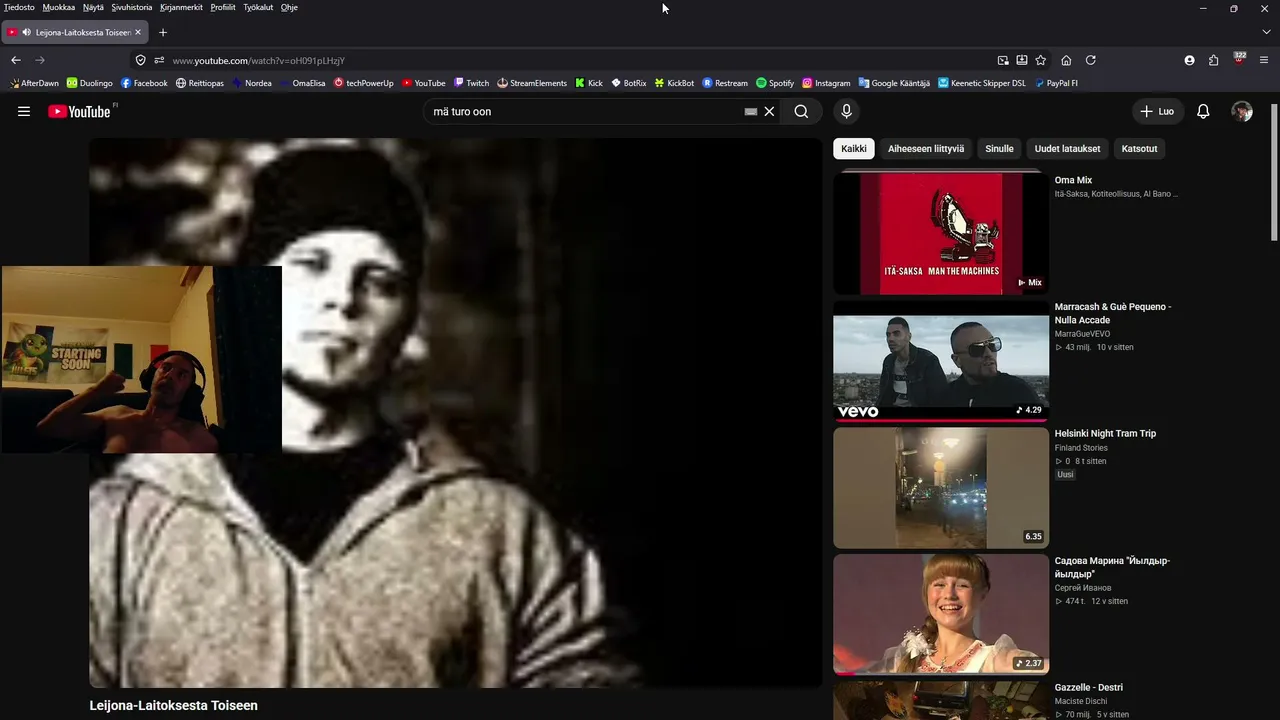Open a new browser tab
Screen dimensions: 1280x720
pyautogui.click(x=163, y=32)
